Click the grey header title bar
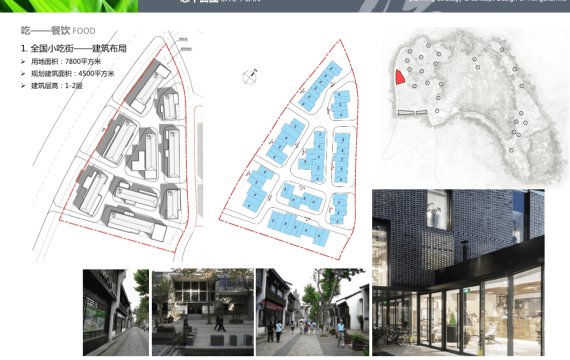 pyautogui.click(x=354, y=6)
